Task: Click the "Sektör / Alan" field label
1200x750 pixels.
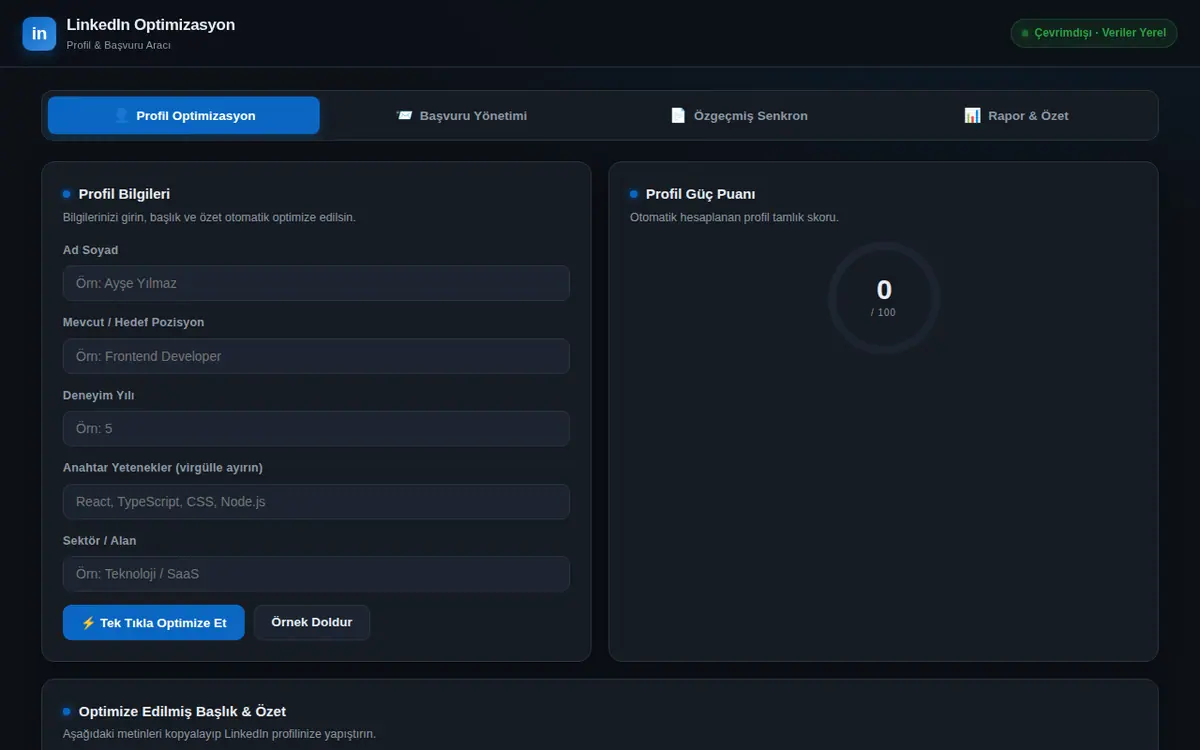Action: tap(99, 540)
